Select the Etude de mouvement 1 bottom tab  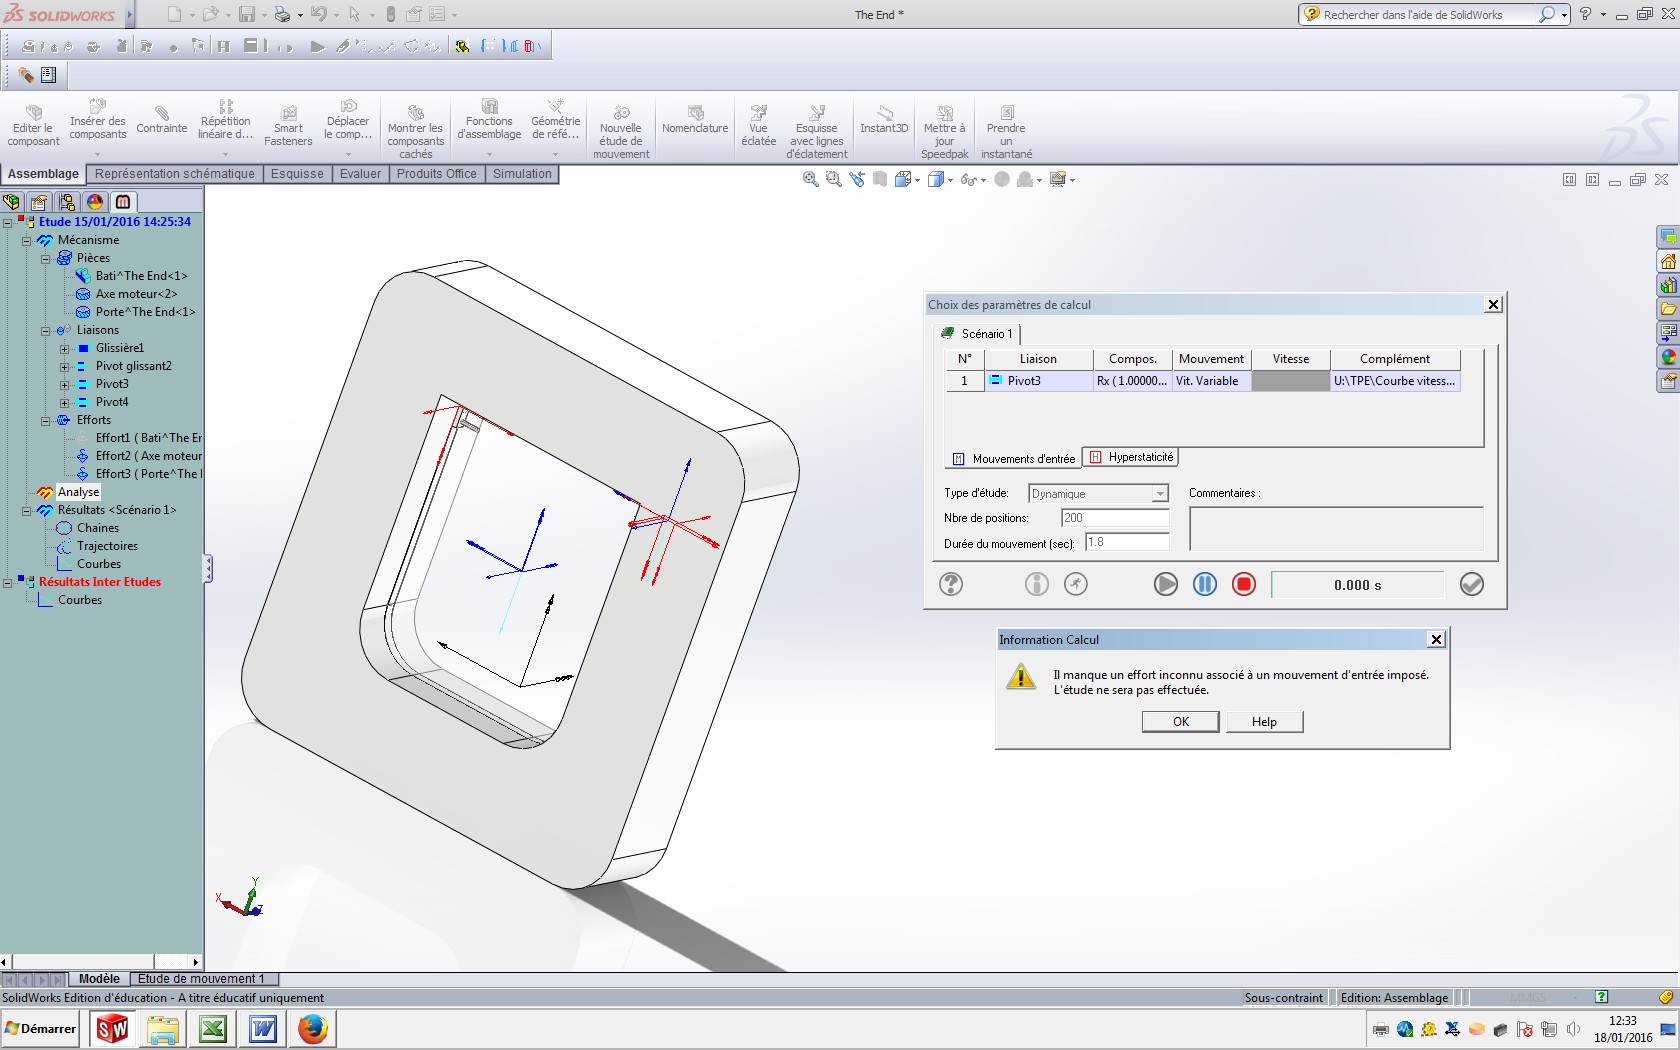201,979
